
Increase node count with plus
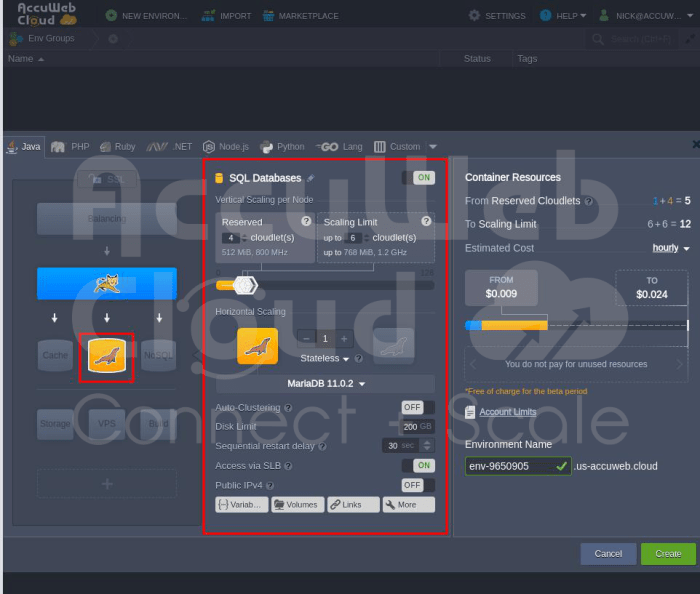(x=344, y=339)
